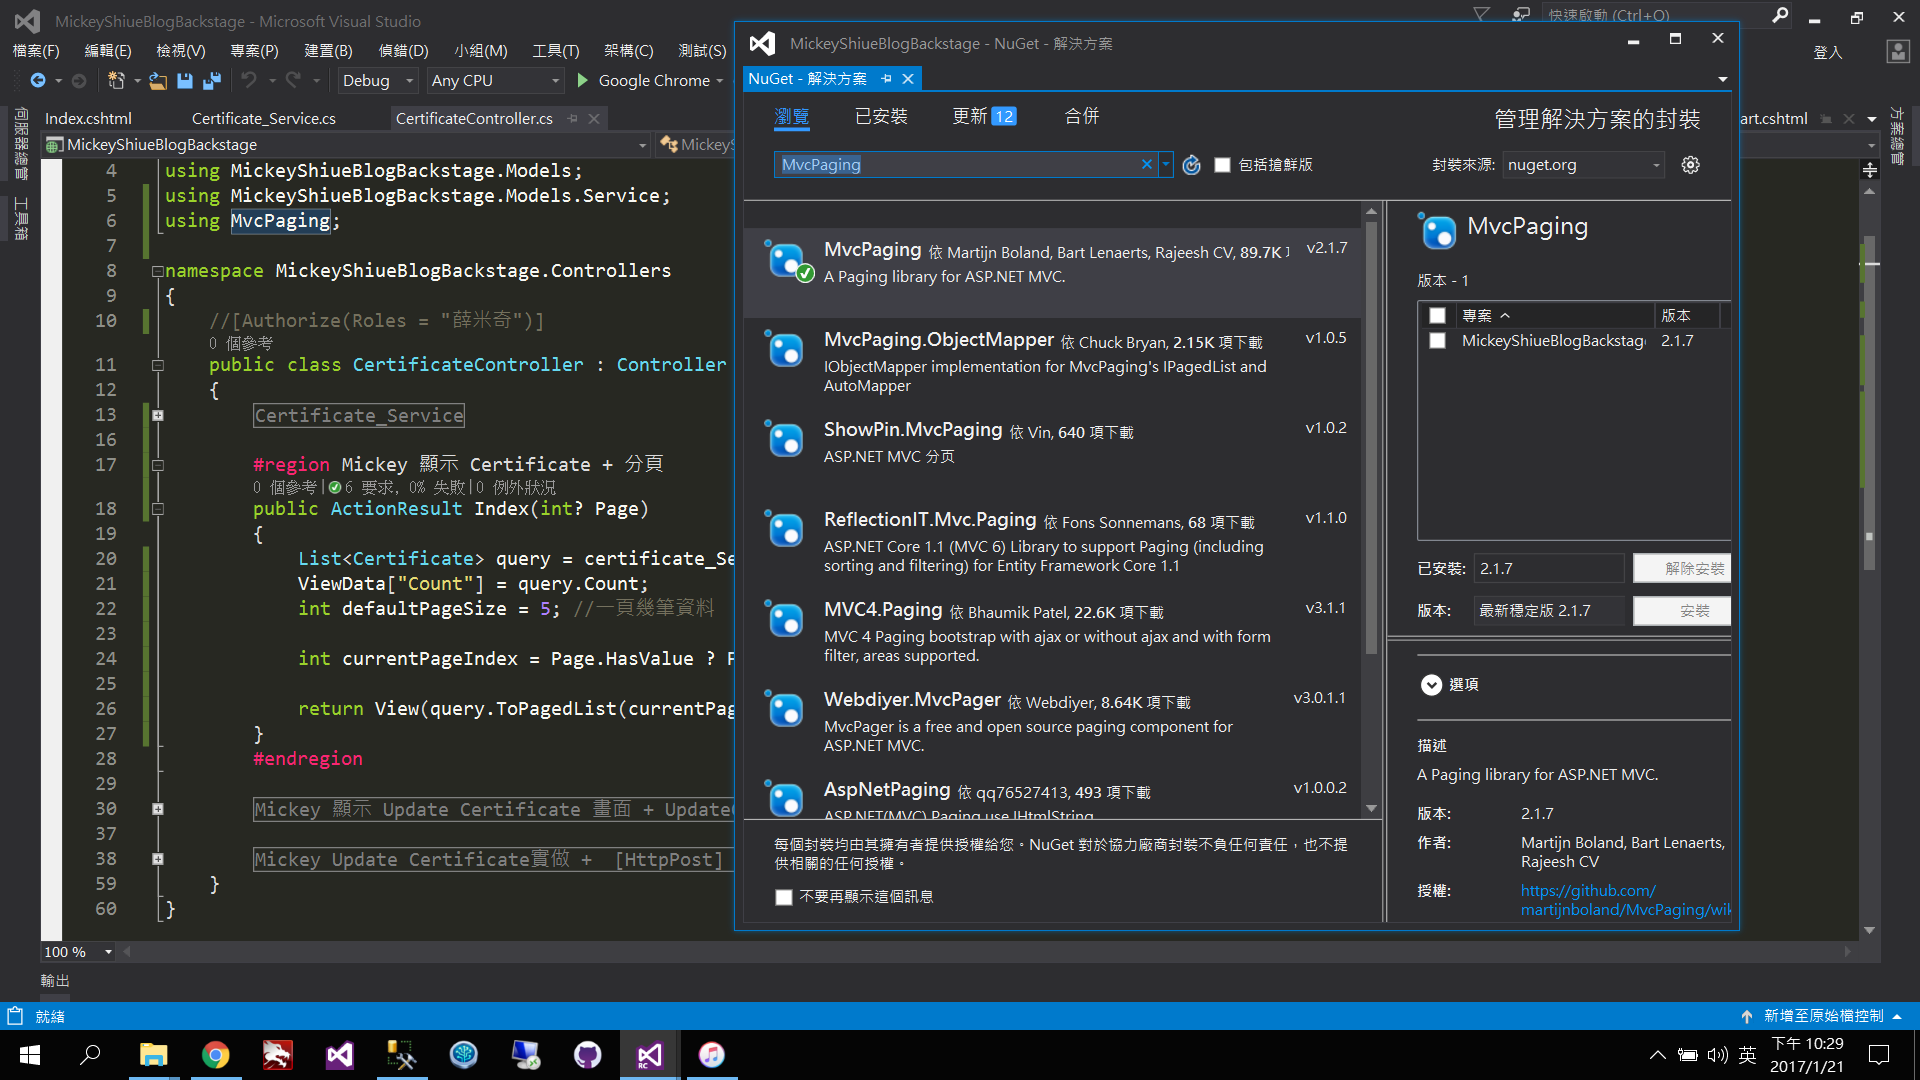Viewport: 1920px width, 1080px height.
Task: Click the New Project toolbar icon
Action: (x=116, y=80)
